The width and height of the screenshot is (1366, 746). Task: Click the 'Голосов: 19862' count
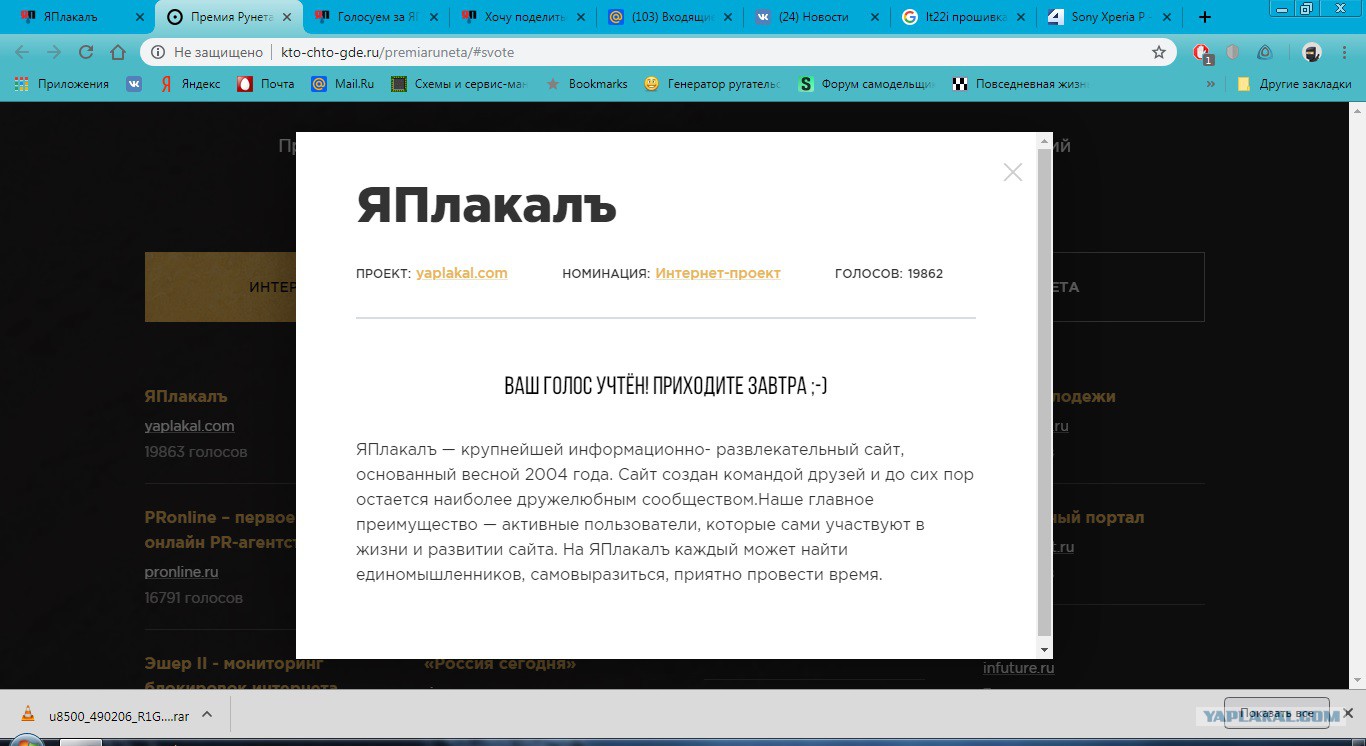(x=889, y=273)
